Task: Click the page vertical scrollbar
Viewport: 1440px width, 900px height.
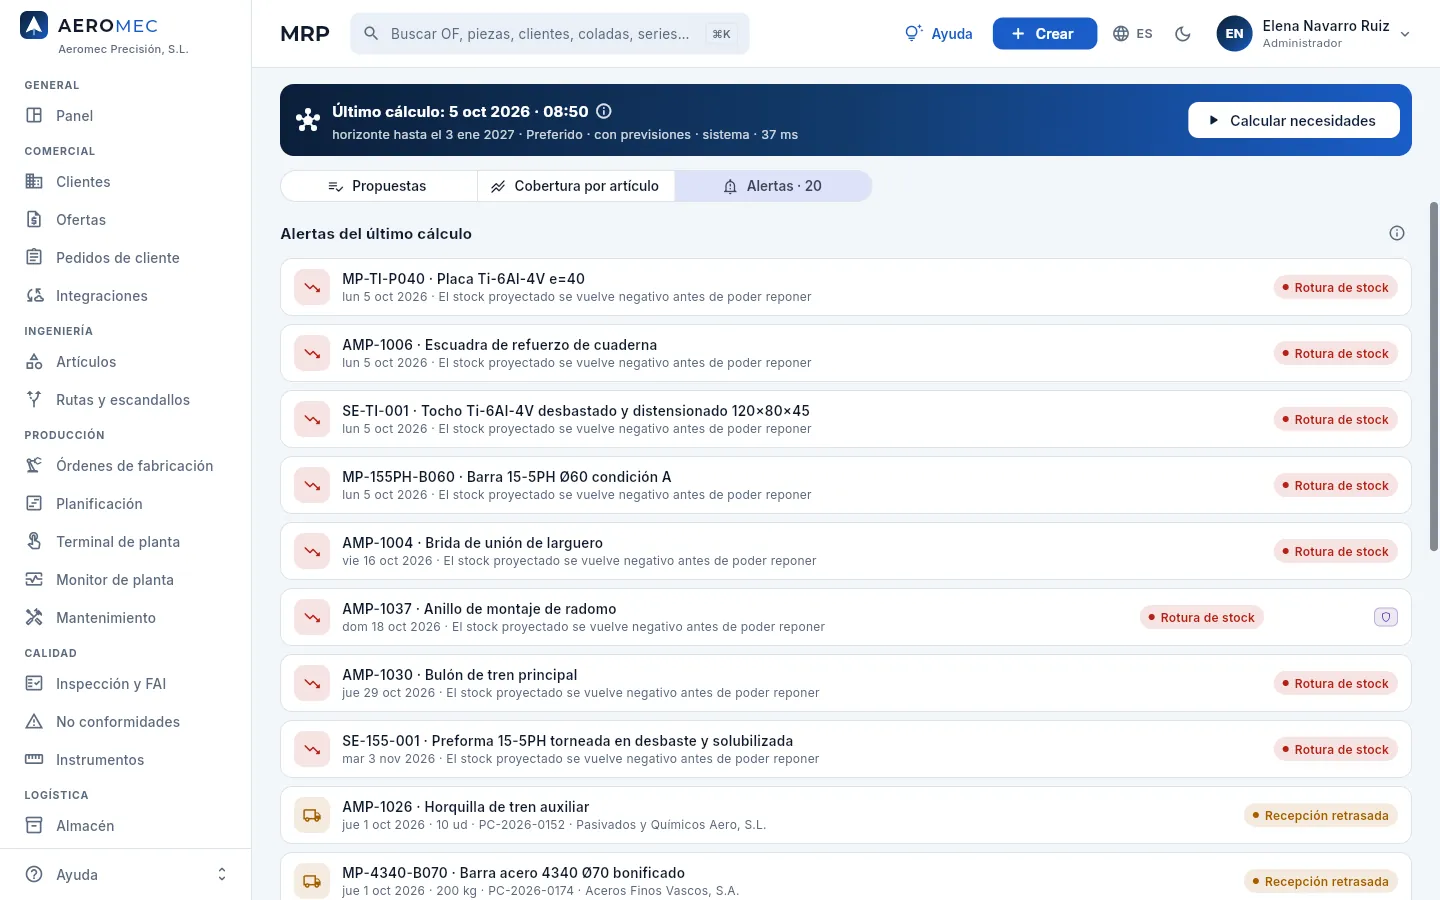Action: click(1434, 376)
